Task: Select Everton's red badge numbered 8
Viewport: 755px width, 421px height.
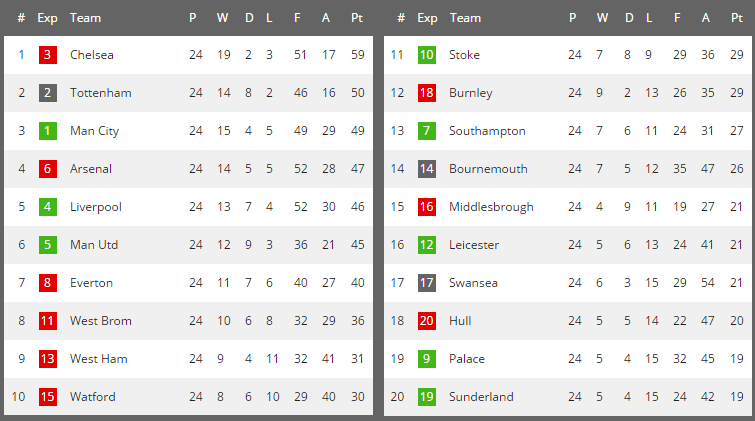Action: pos(48,283)
